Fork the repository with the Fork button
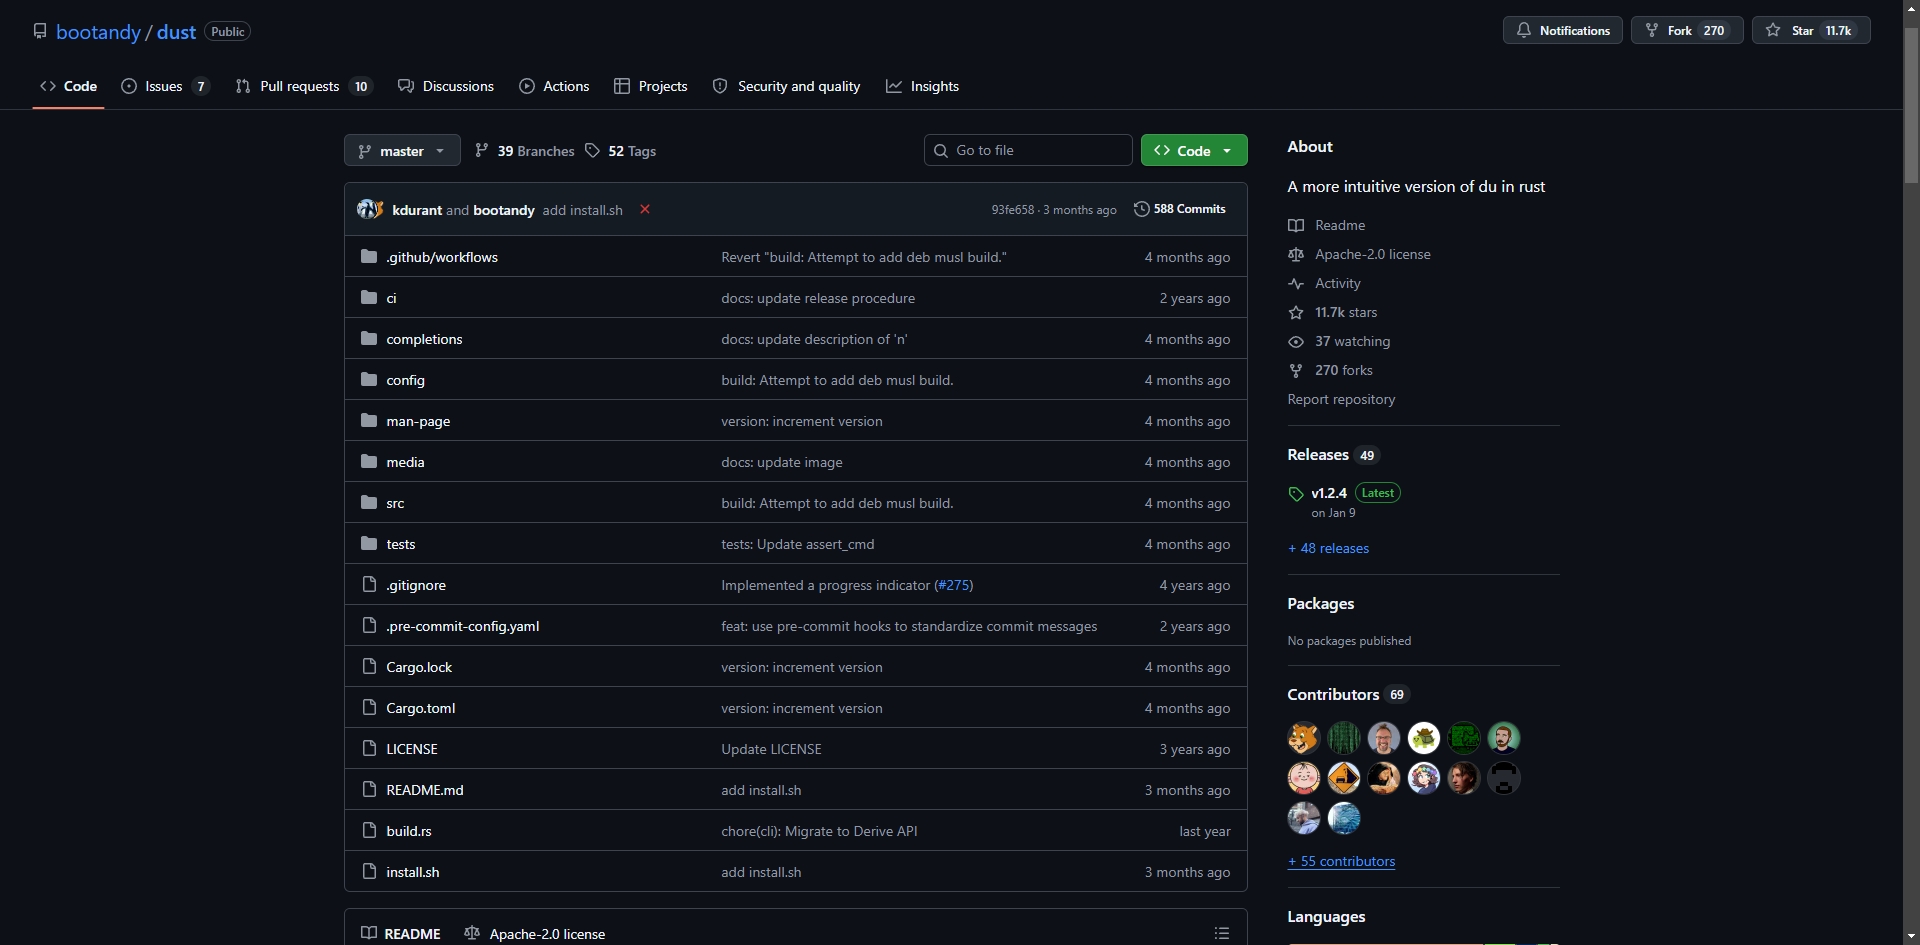 (x=1687, y=31)
